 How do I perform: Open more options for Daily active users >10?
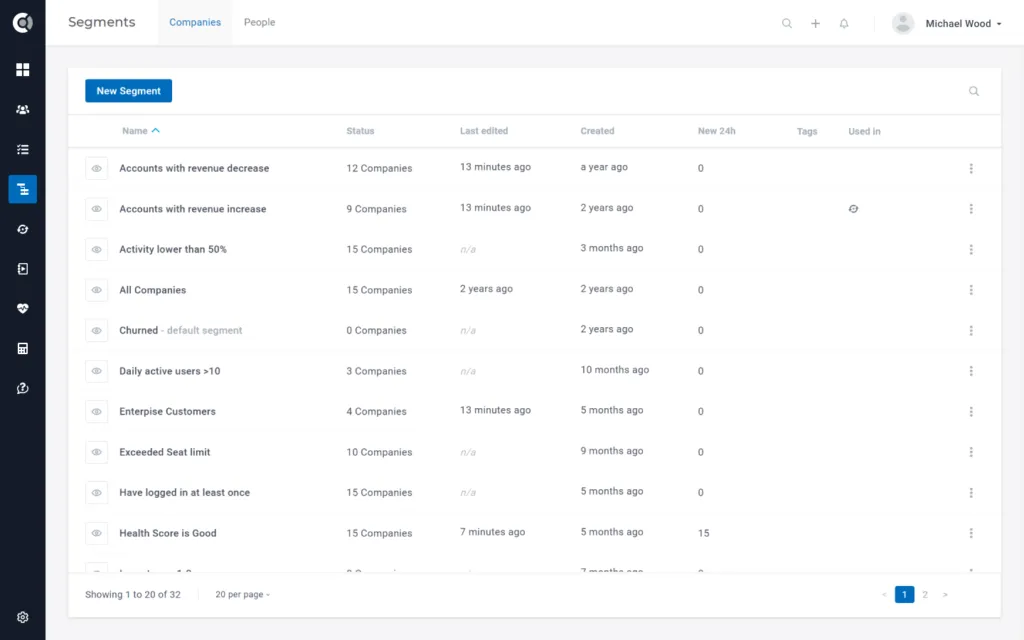pyautogui.click(x=971, y=371)
